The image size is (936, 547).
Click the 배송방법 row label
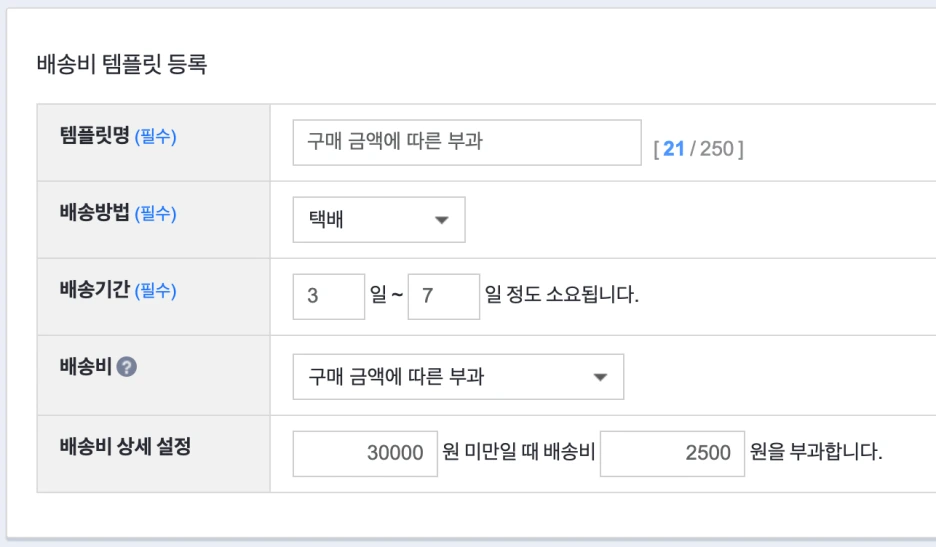point(95,213)
